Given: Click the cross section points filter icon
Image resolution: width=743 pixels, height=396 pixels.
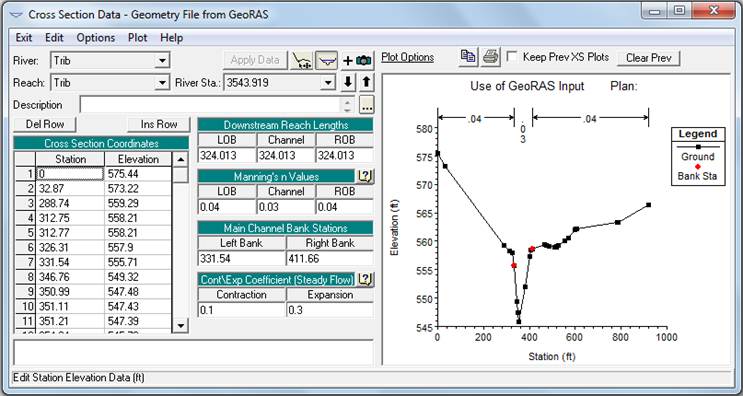Looking at the screenshot, I should pyautogui.click(x=302, y=61).
